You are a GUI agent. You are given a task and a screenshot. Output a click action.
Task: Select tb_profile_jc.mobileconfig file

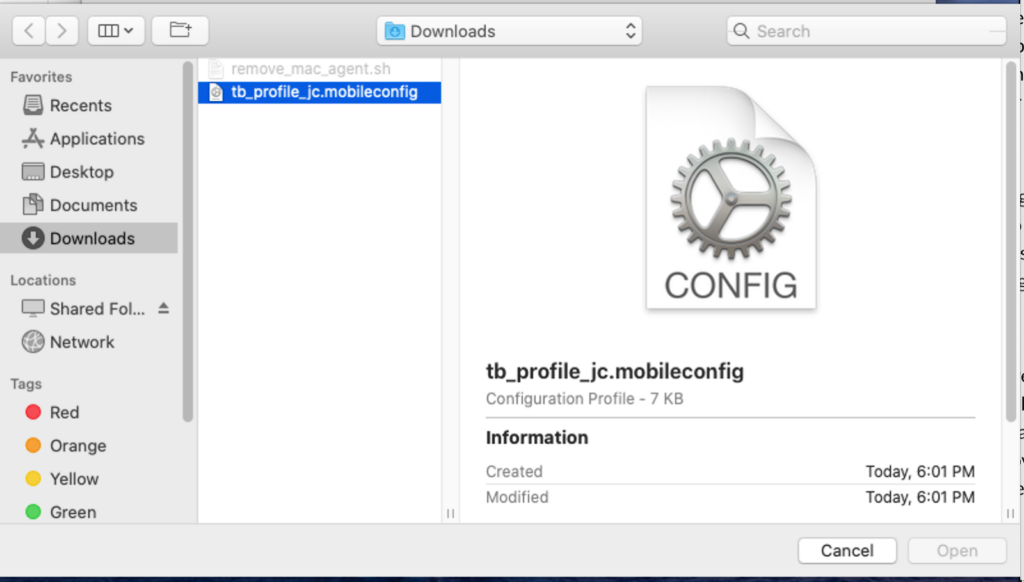(x=324, y=92)
